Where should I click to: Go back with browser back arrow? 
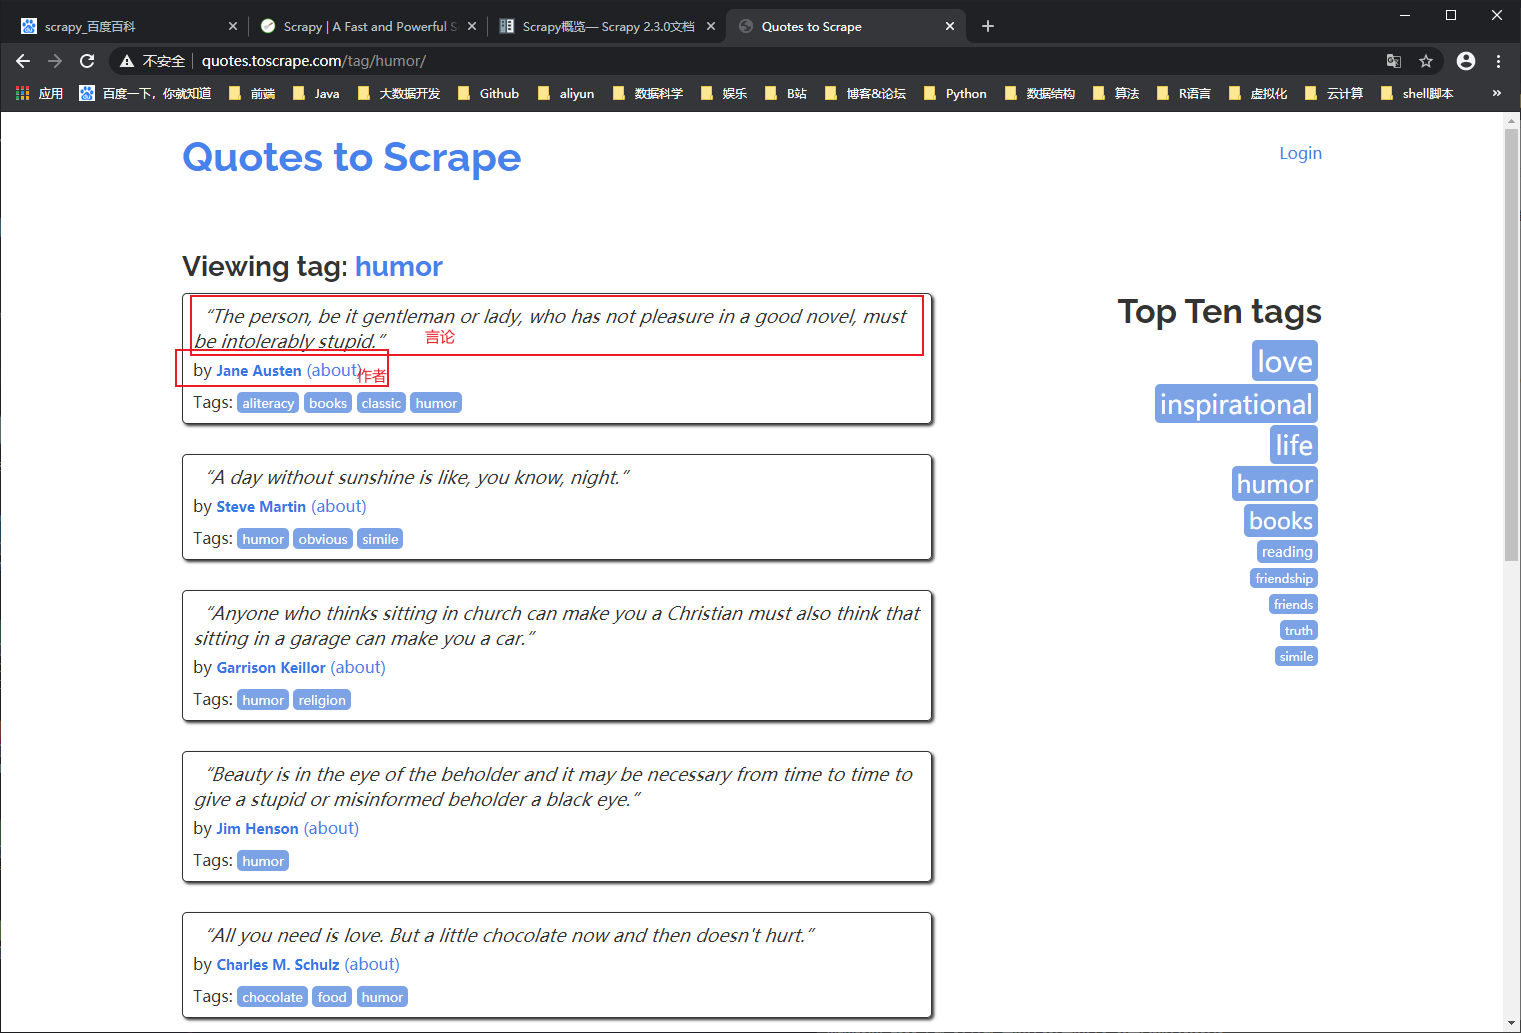(x=23, y=61)
